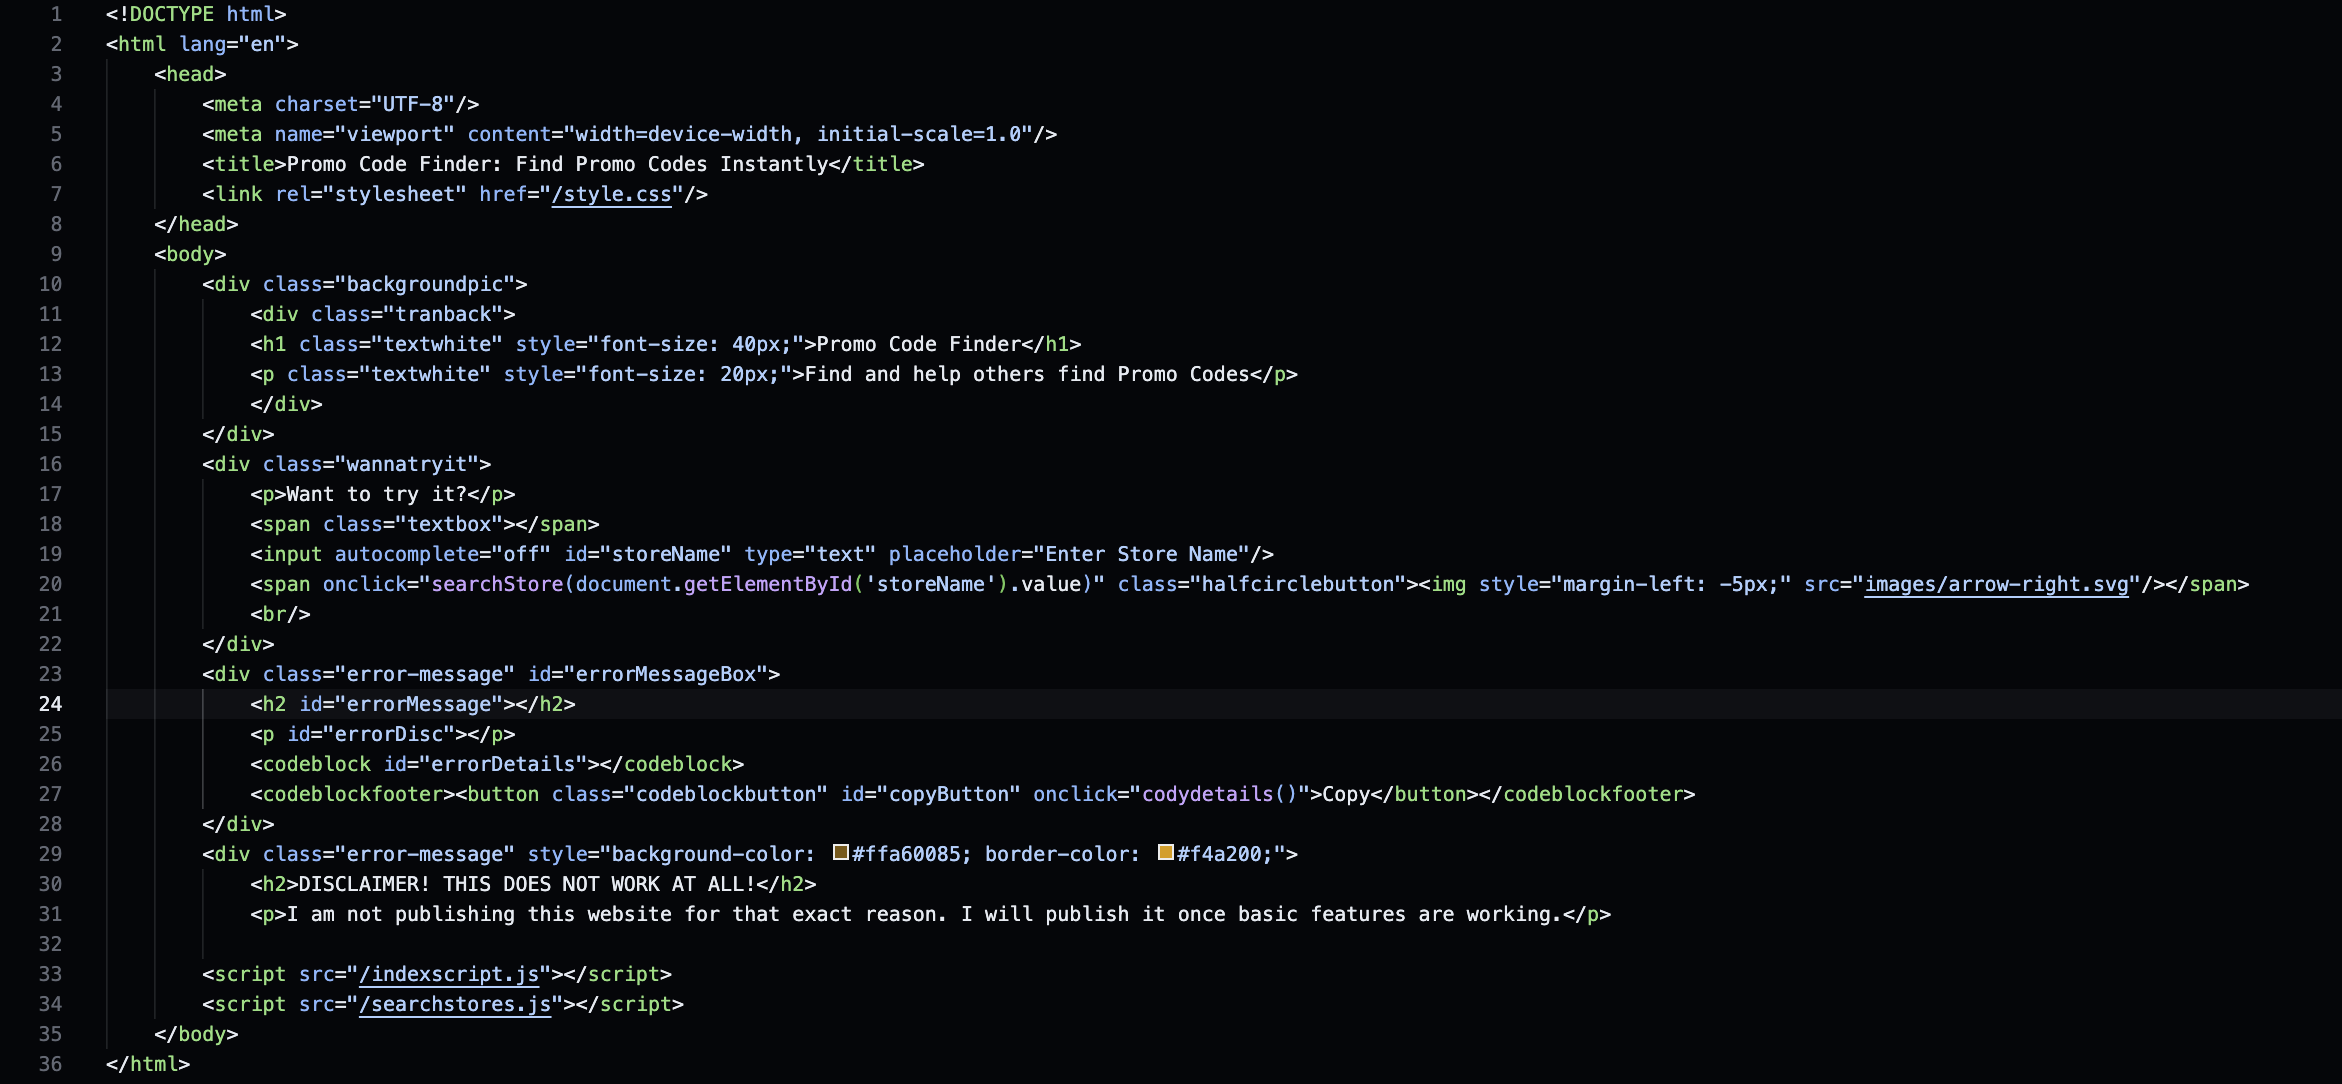Click line number 1 in the gutter
The image size is (2342, 1084).
[x=56, y=14]
